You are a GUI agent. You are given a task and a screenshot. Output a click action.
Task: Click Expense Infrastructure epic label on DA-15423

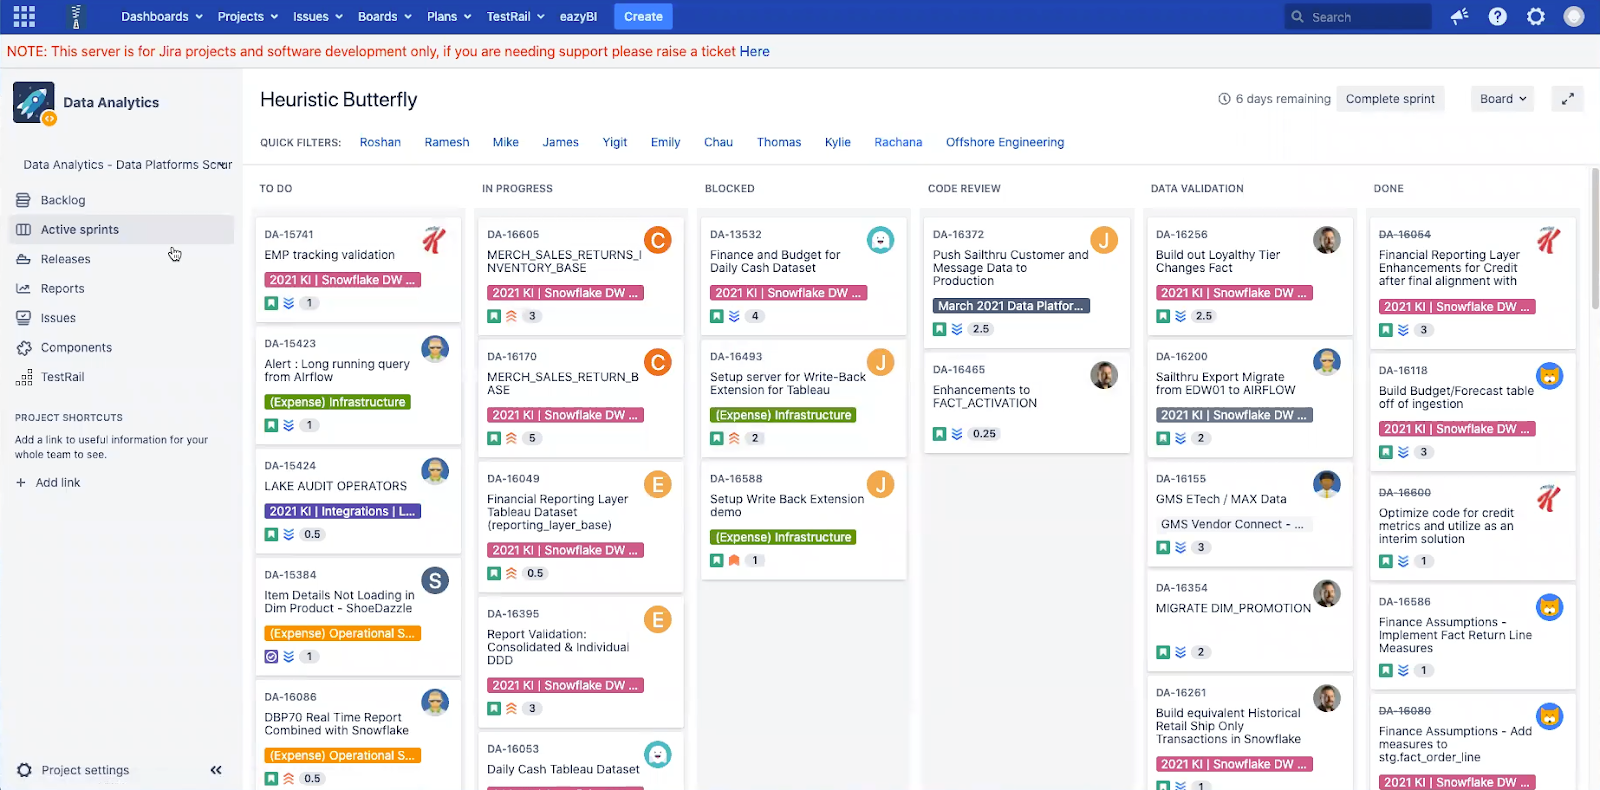click(x=338, y=402)
